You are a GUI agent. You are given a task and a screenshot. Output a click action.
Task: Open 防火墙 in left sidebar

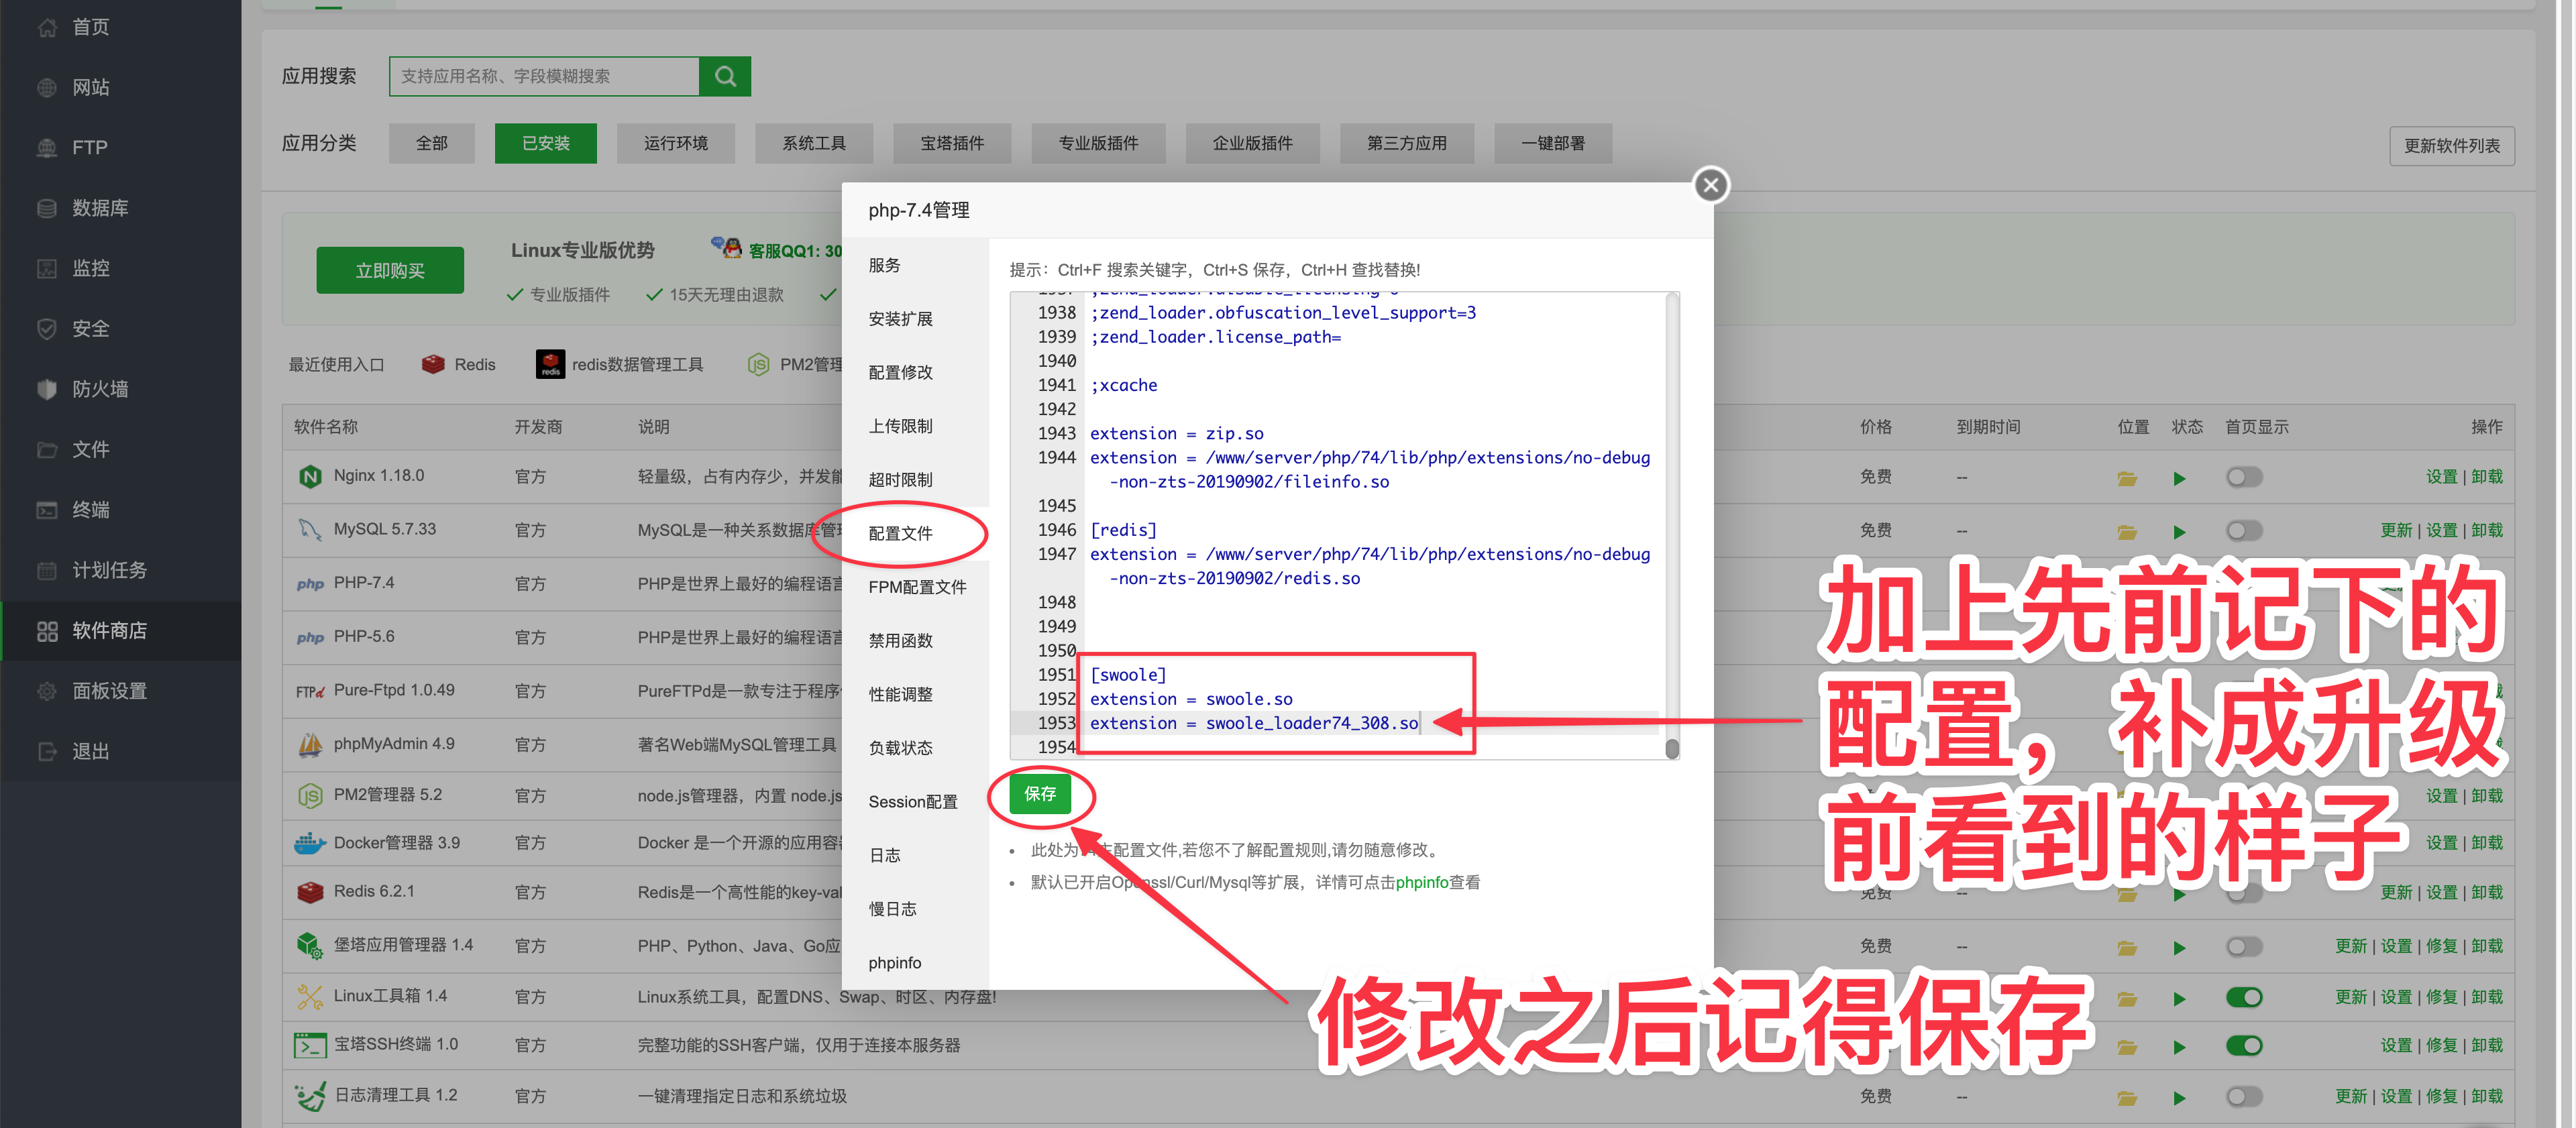(120, 389)
